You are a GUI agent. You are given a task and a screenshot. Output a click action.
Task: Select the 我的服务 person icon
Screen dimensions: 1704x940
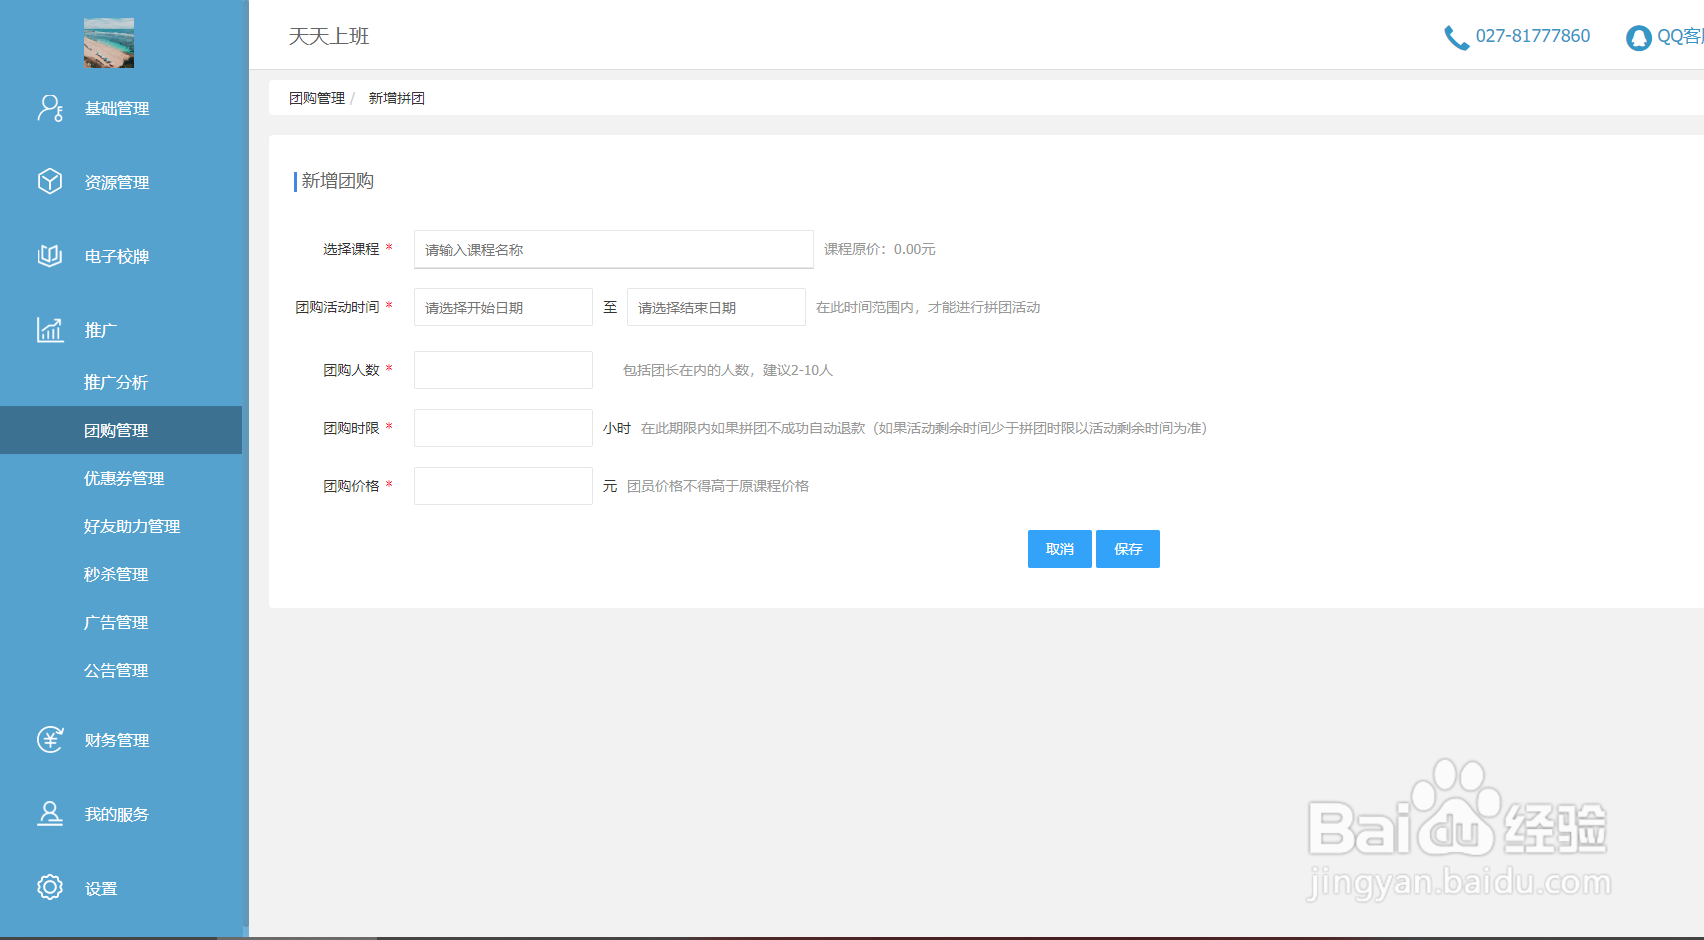pos(49,814)
